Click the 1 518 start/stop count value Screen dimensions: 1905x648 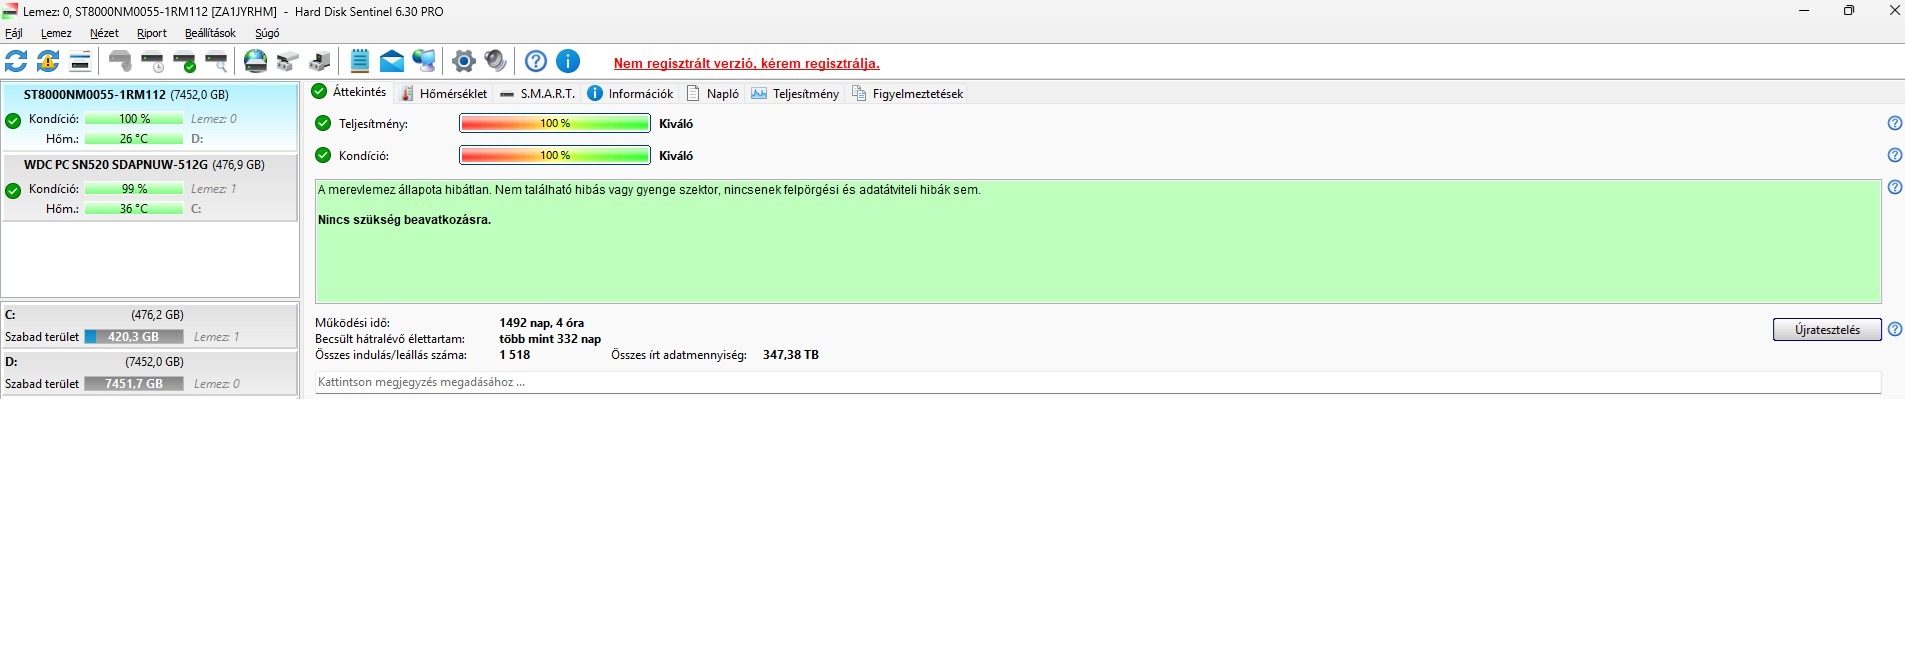(x=515, y=355)
